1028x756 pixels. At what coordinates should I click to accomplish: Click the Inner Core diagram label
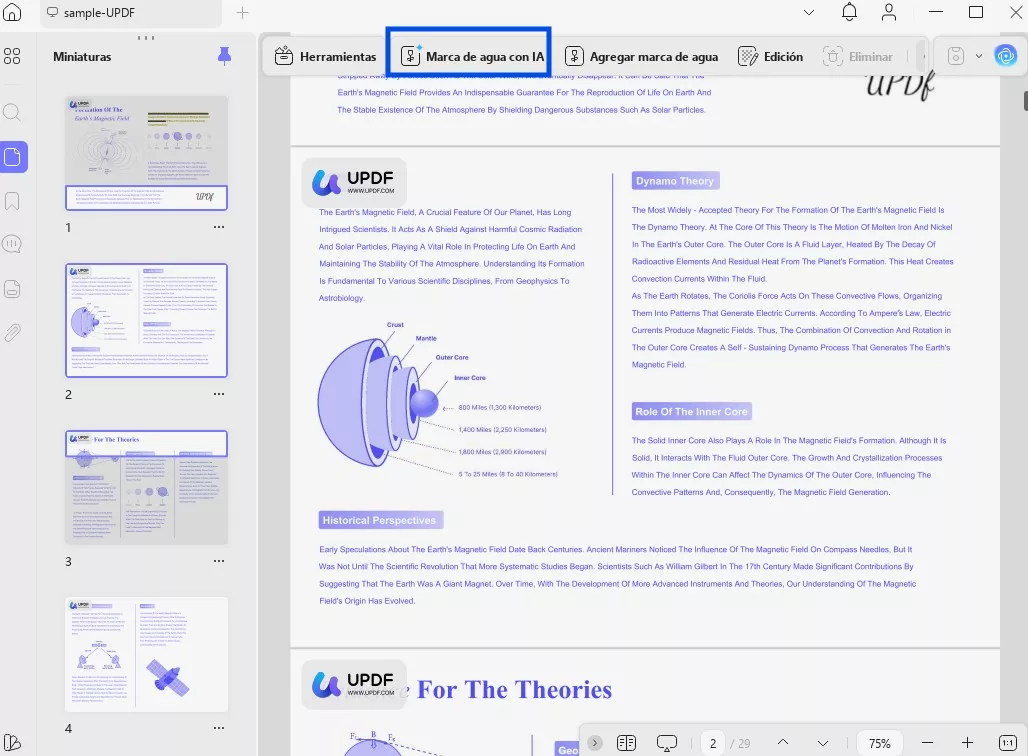[470, 378]
